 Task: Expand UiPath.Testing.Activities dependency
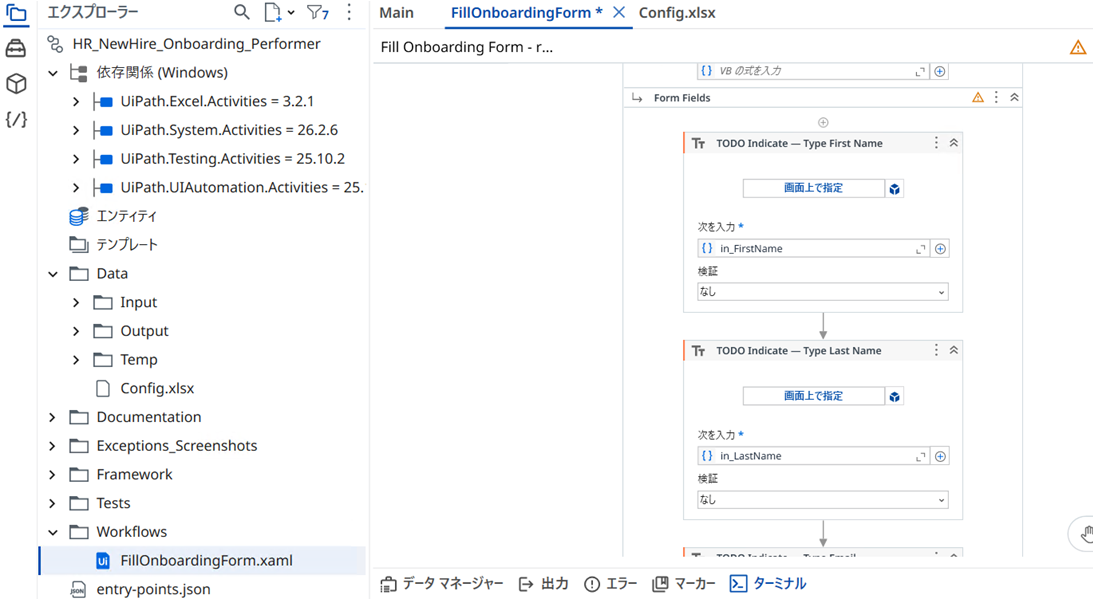click(x=76, y=159)
